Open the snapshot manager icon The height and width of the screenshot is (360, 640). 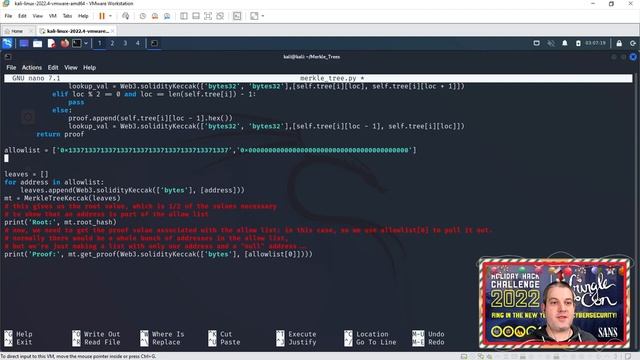(x=167, y=16)
